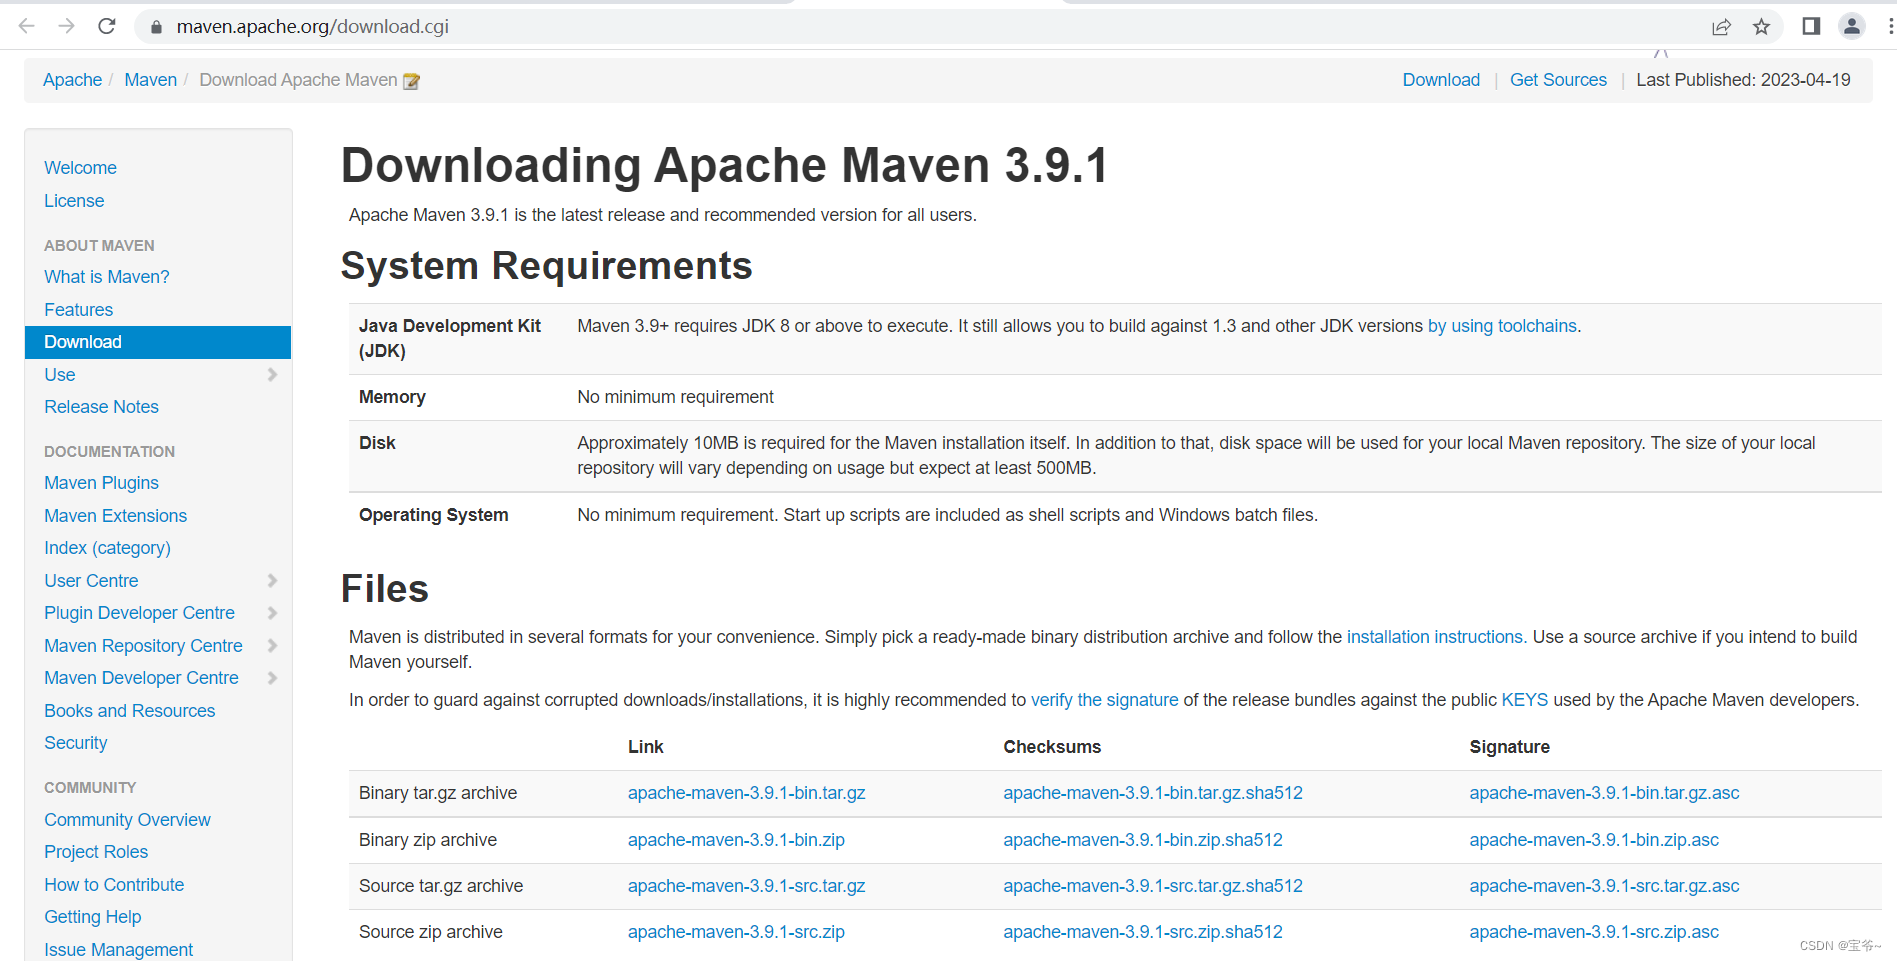Open Welcome in sidebar
Viewport: 1897px width, 961px height.
80,168
